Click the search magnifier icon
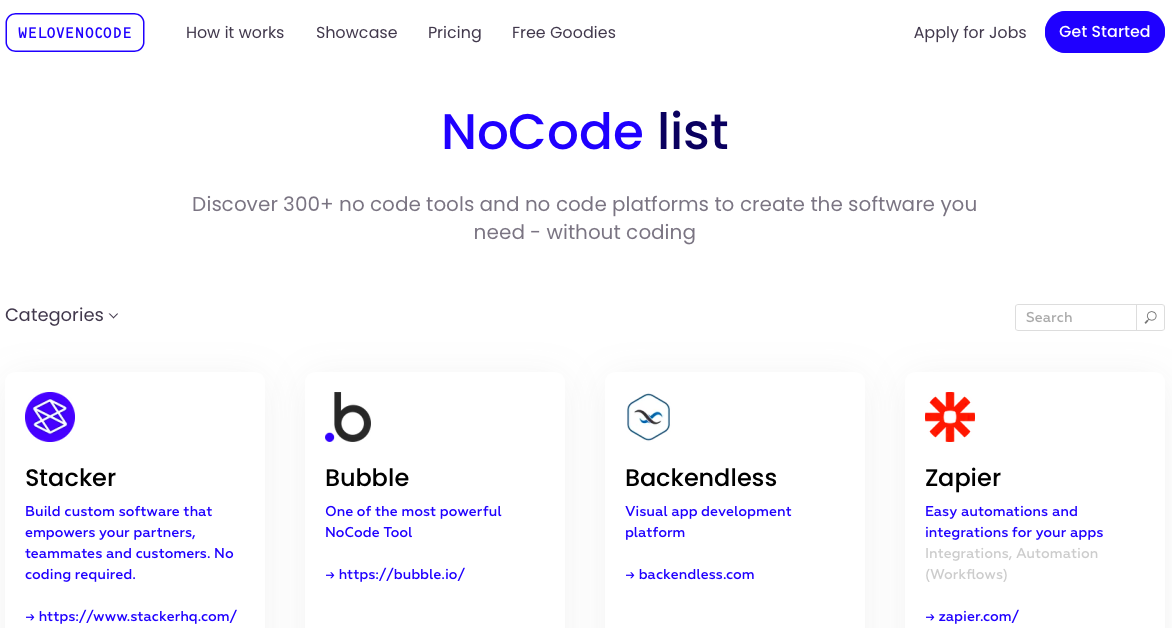 click(x=1150, y=317)
